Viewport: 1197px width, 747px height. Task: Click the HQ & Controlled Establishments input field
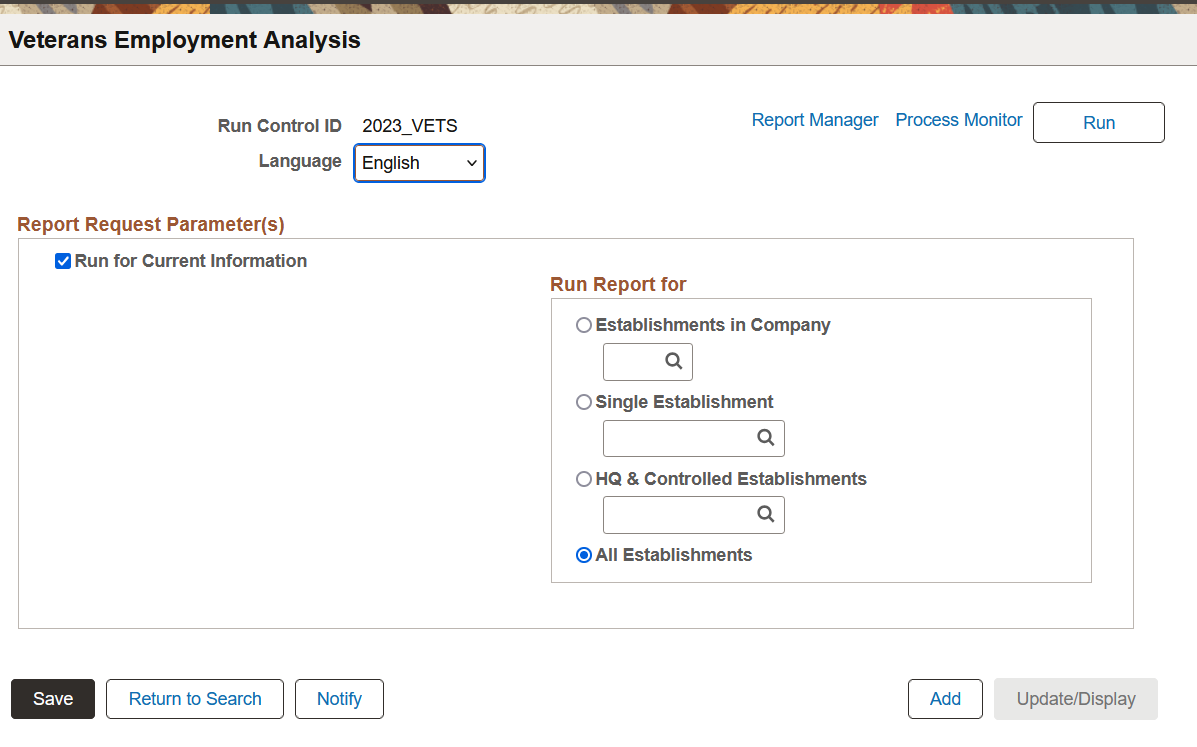[678, 515]
